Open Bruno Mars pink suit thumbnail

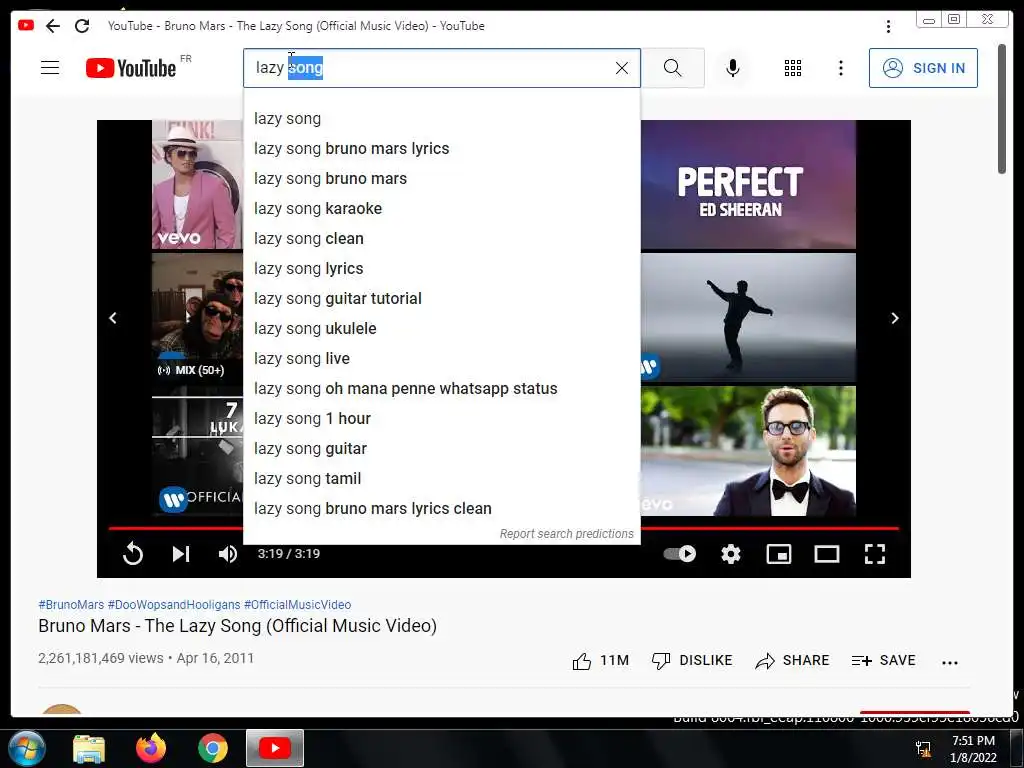coord(197,184)
